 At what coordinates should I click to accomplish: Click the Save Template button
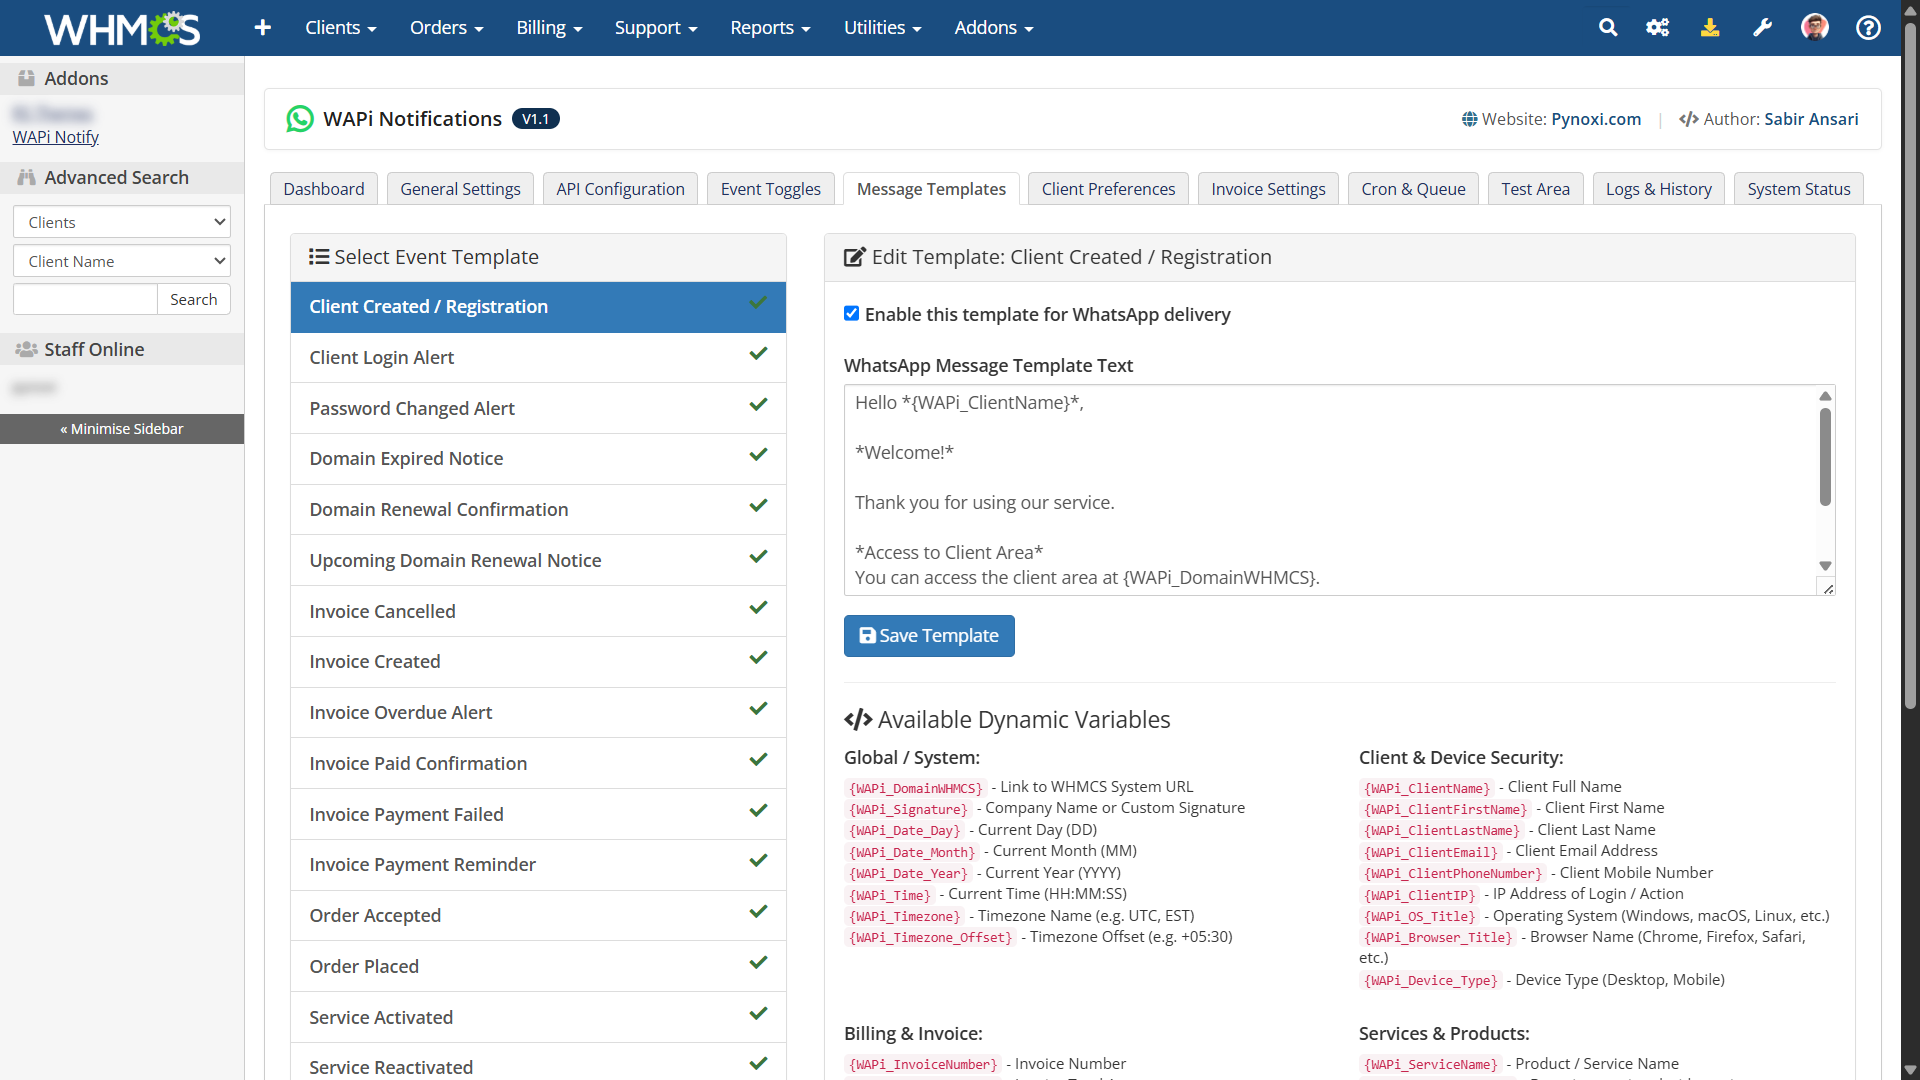point(929,636)
